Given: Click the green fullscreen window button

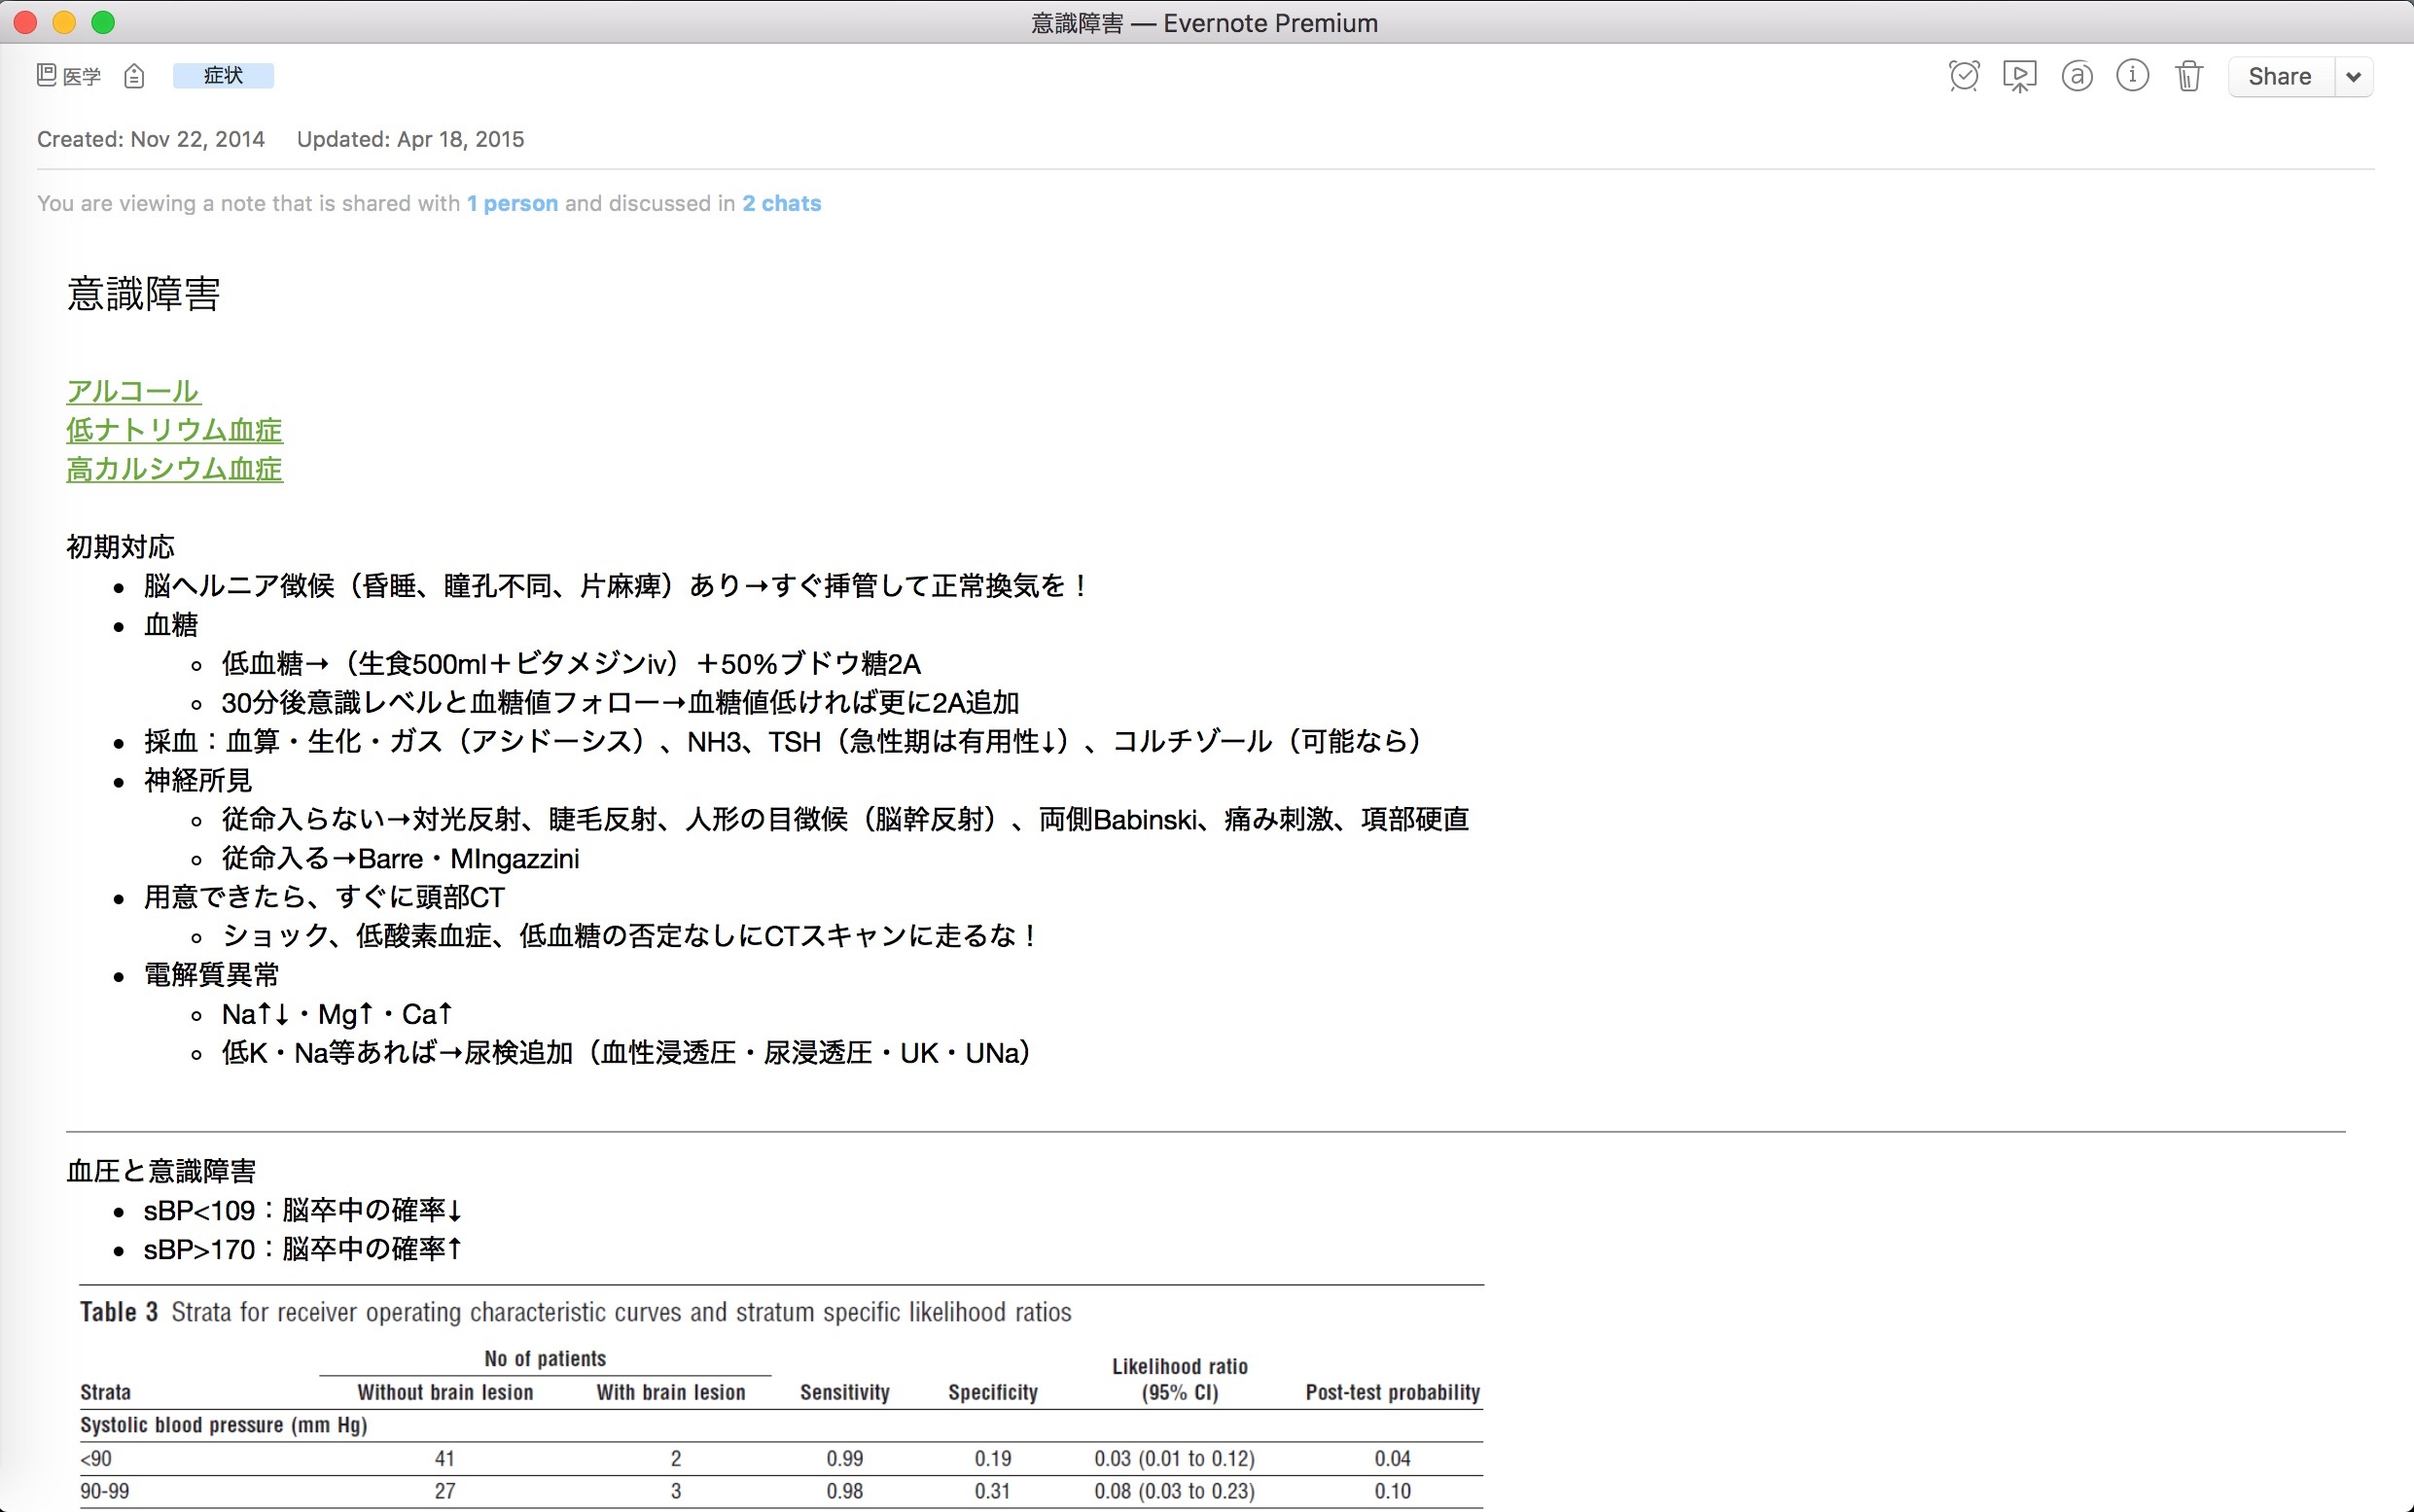Looking at the screenshot, I should point(103,23).
